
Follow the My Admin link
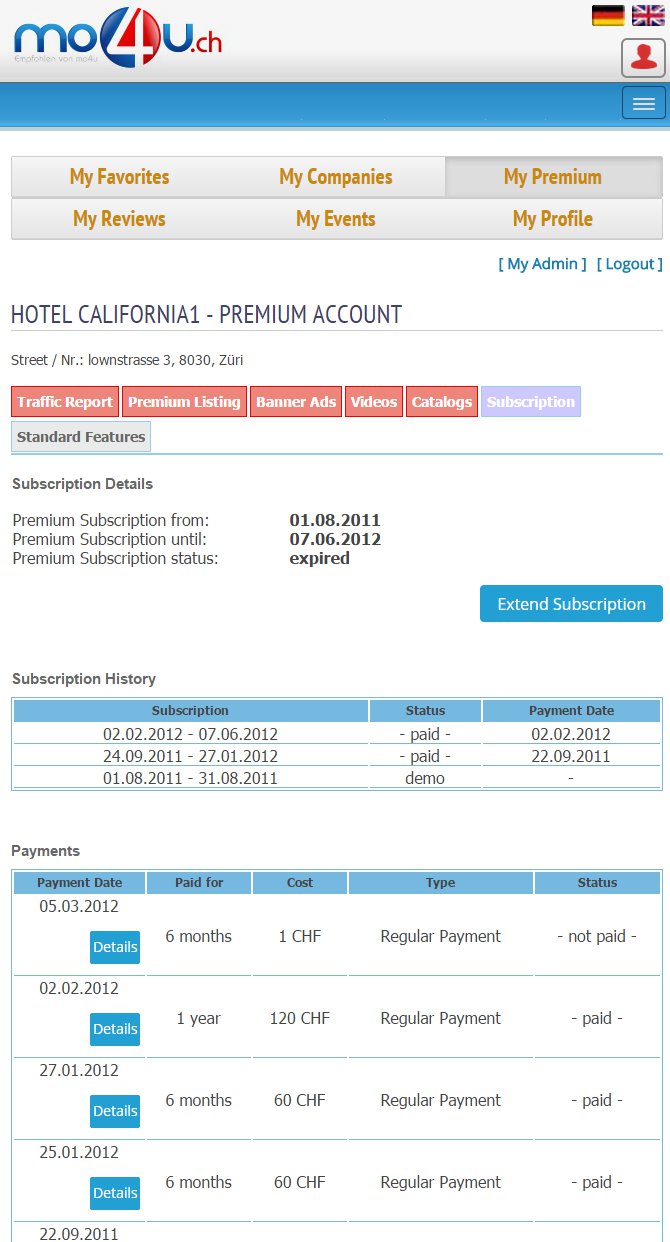click(x=542, y=264)
